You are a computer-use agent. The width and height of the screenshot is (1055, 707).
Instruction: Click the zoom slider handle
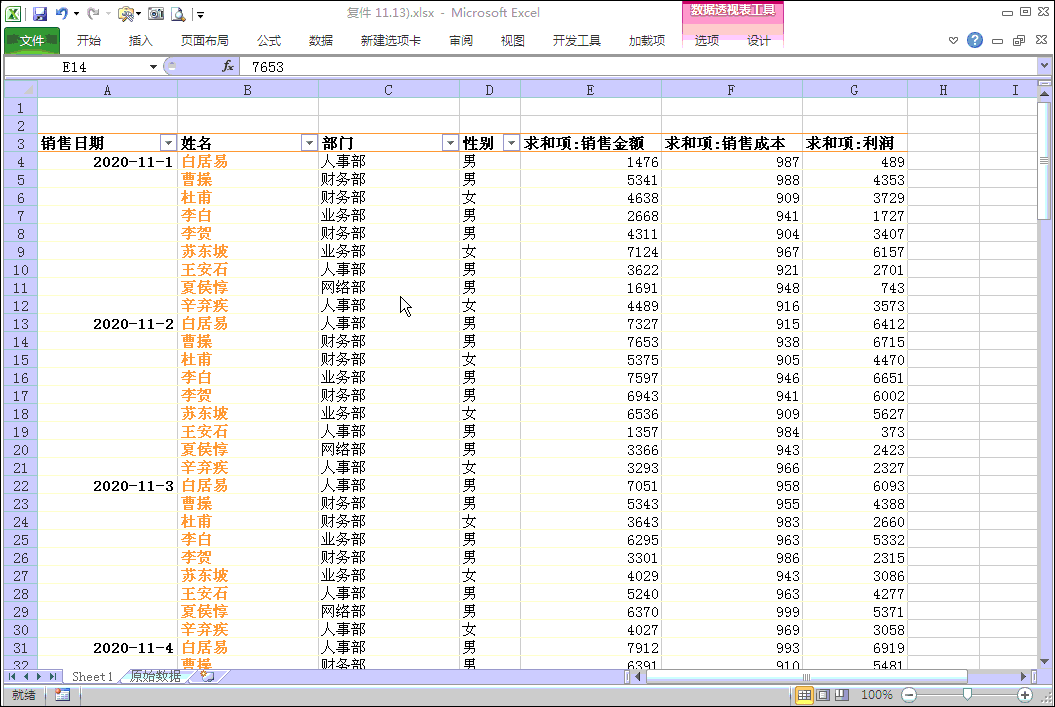967,694
